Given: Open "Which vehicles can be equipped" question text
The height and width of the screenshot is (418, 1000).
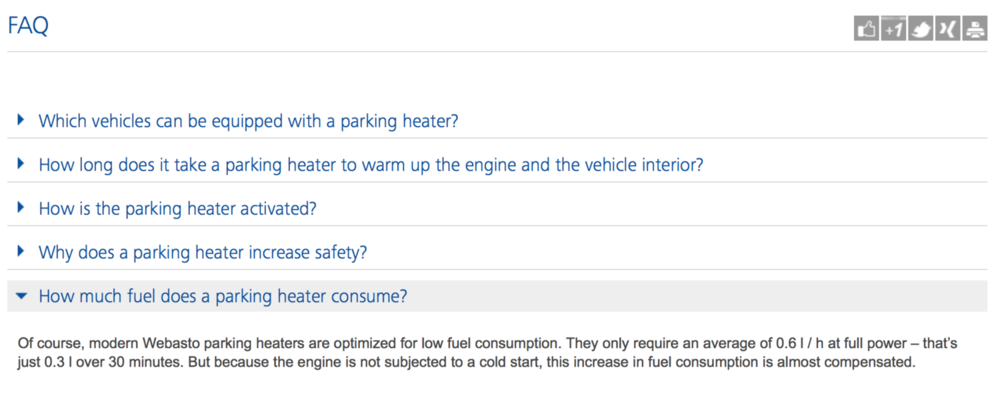Looking at the screenshot, I should coord(248,121).
